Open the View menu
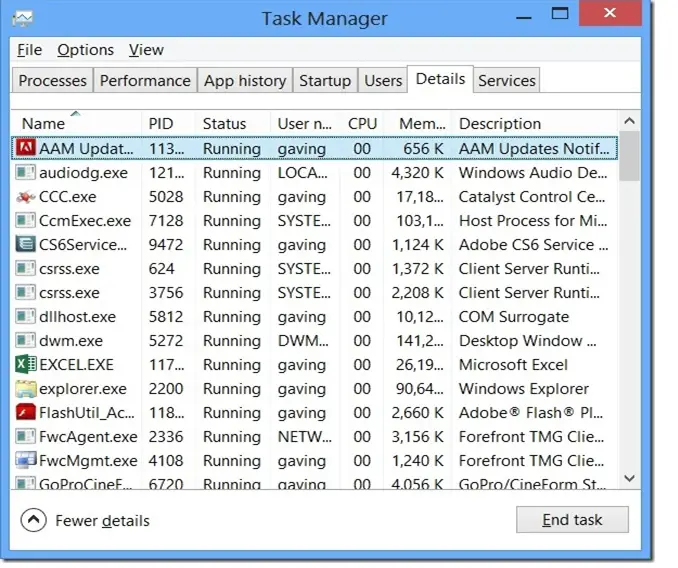678x568 pixels. pyautogui.click(x=146, y=50)
